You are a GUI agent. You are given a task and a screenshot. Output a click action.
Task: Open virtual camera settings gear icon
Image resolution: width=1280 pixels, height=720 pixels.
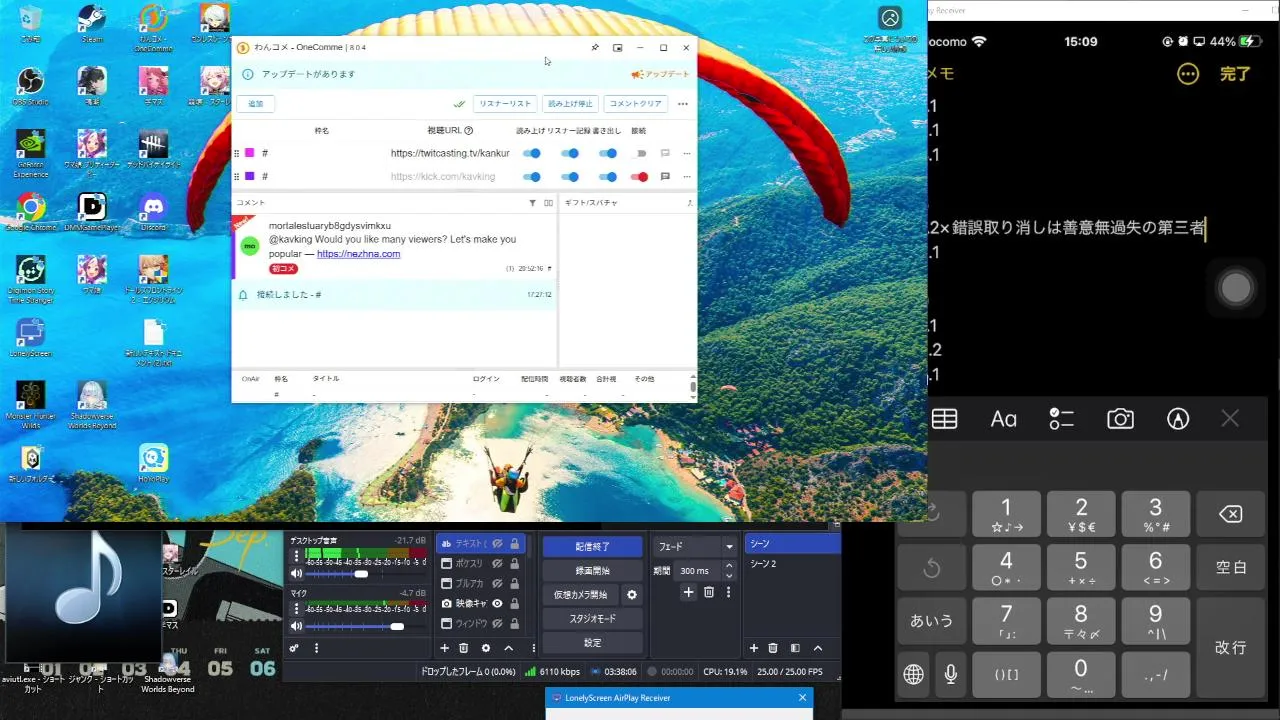[632, 595]
